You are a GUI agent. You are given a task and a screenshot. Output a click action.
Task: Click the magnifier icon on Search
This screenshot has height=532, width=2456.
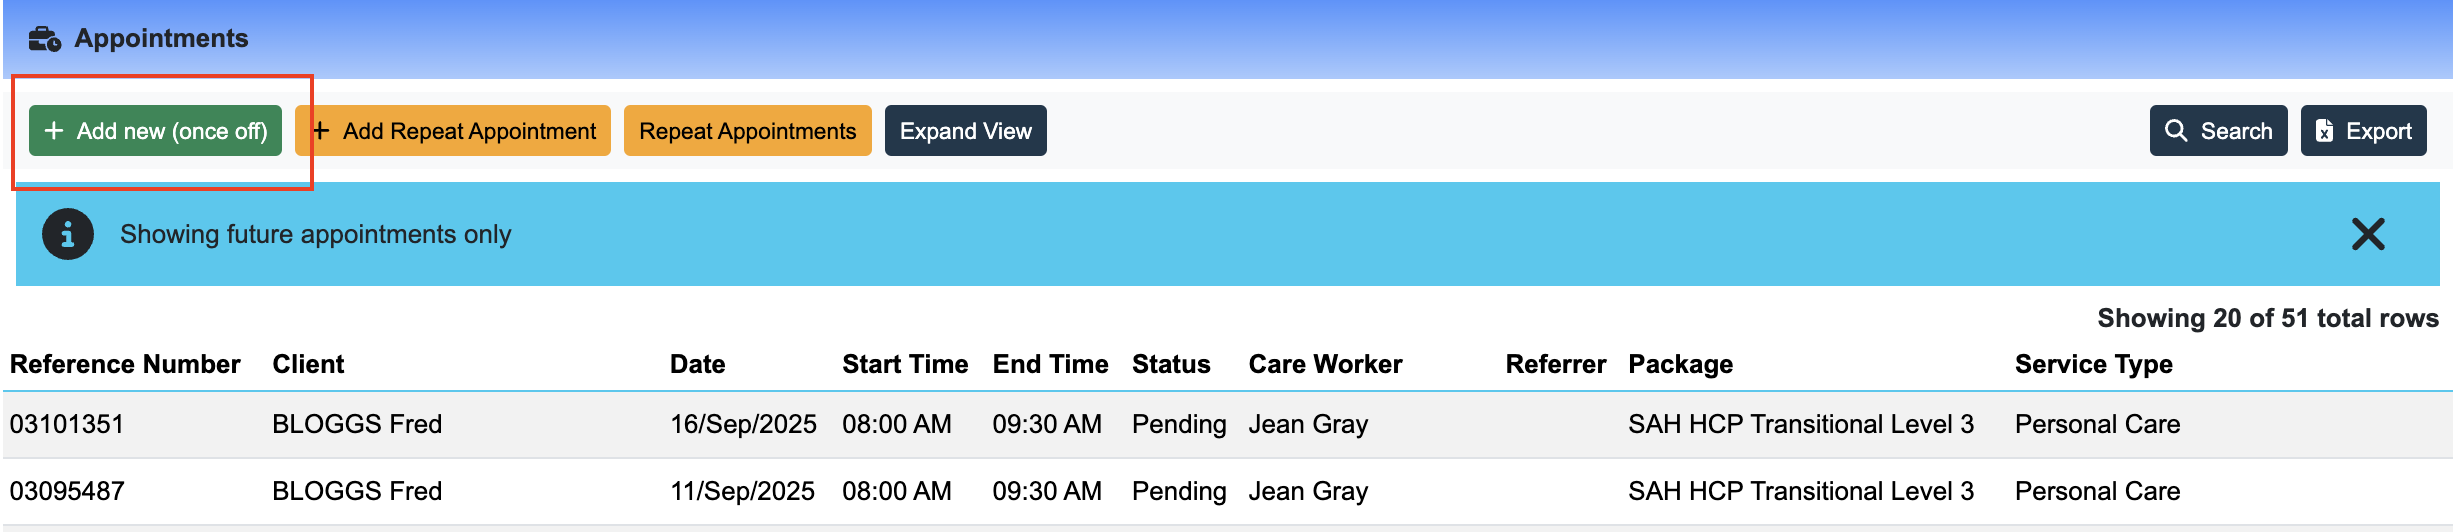point(2175,131)
